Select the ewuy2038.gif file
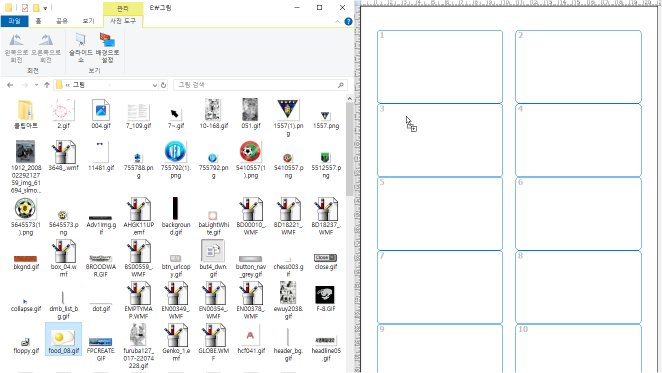Screen dimensions: 662x373 pos(288,301)
